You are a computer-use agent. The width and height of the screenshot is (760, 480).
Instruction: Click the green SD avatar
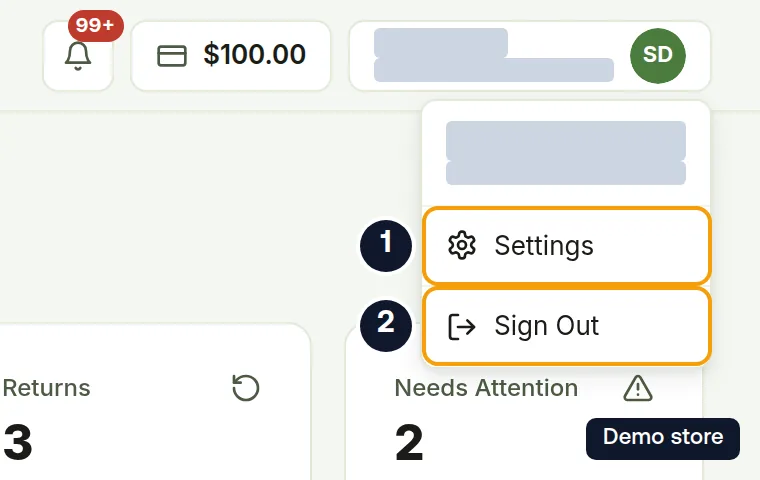click(x=658, y=55)
